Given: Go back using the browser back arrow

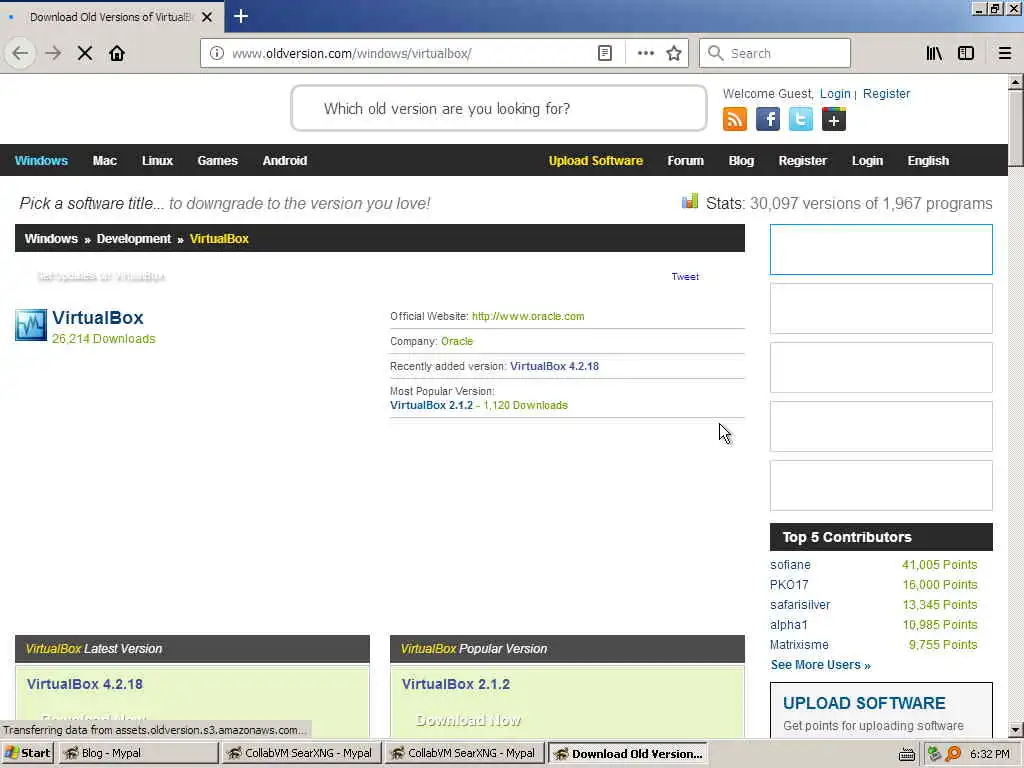Looking at the screenshot, I should click(20, 53).
